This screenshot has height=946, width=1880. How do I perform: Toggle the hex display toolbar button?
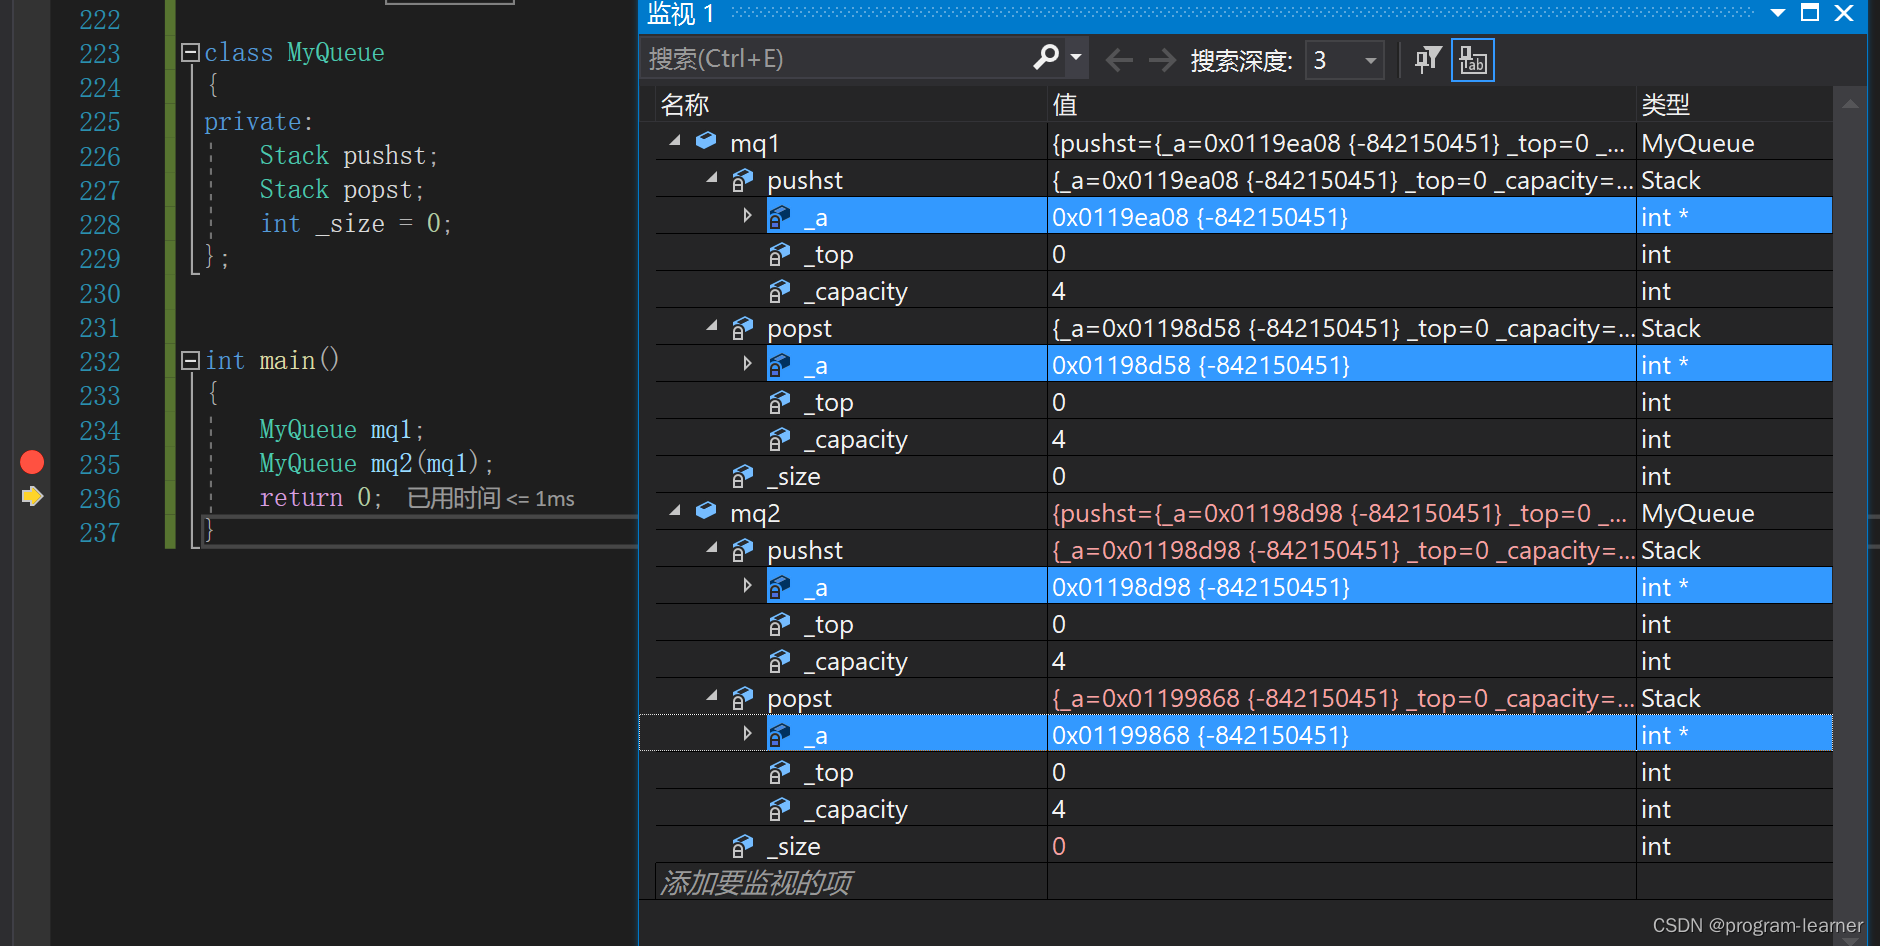[1472, 60]
